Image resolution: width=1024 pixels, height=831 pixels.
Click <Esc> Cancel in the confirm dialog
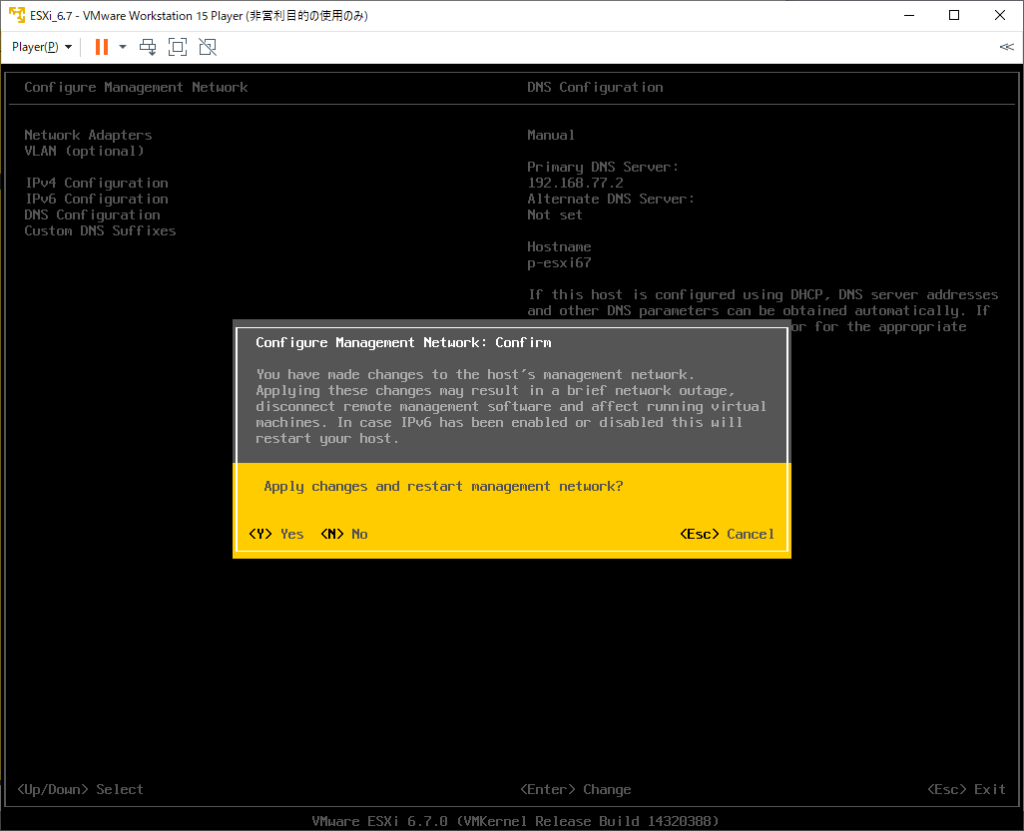(x=727, y=534)
